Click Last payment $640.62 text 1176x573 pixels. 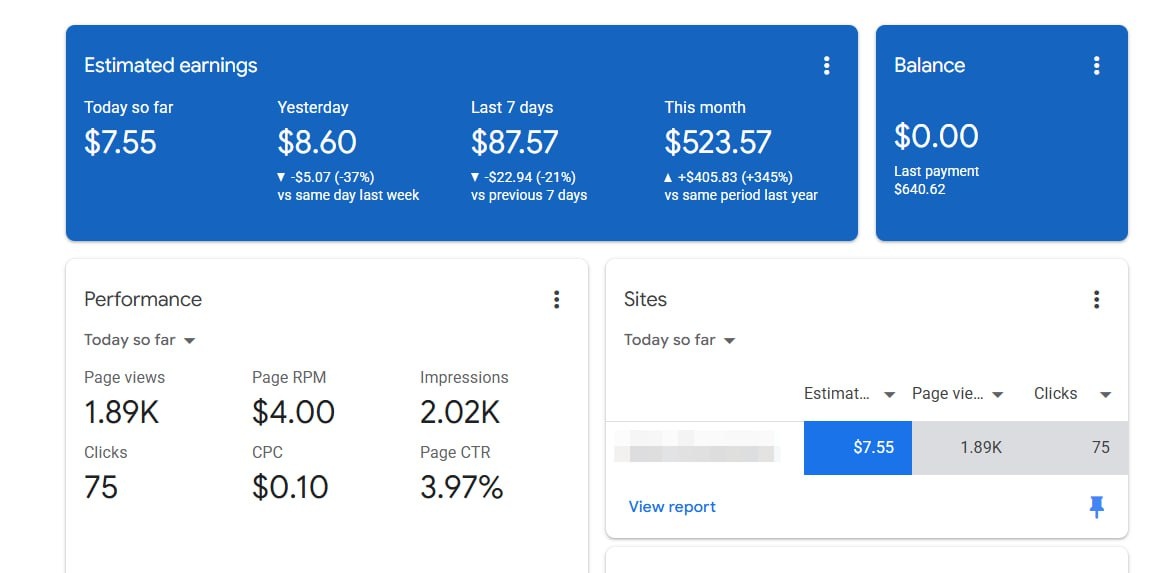(936, 180)
